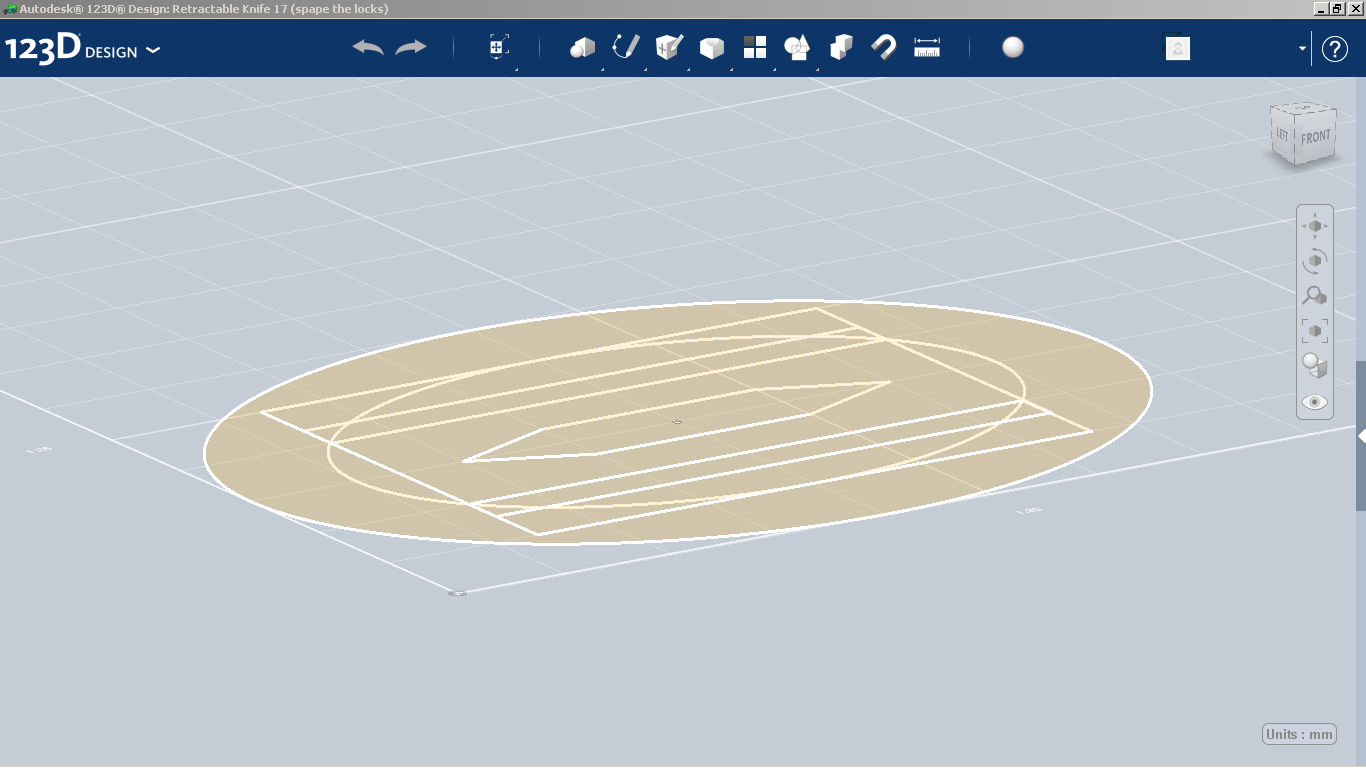1366x768 pixels.
Task: Select the Measure tool
Action: [x=926, y=46]
